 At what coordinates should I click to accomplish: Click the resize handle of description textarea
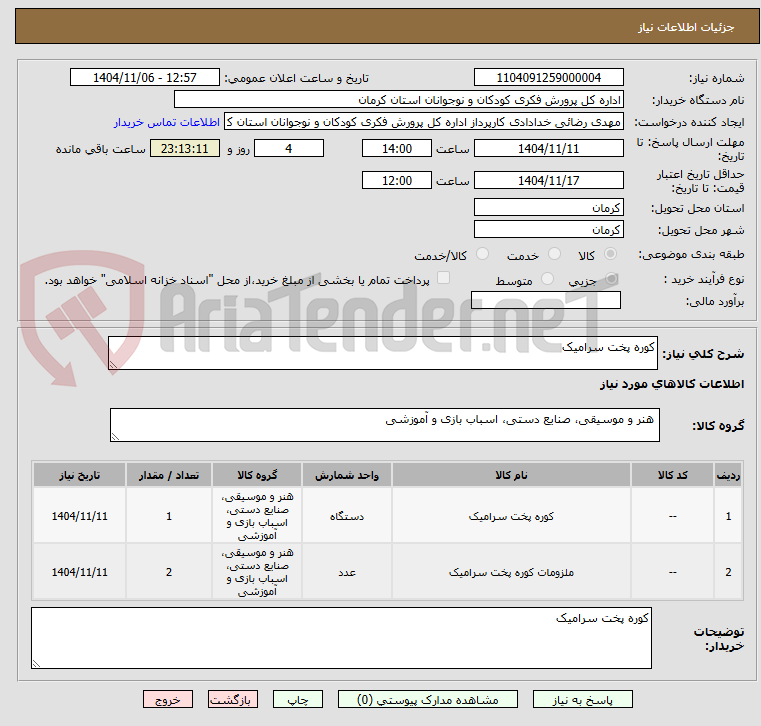pos(113,365)
